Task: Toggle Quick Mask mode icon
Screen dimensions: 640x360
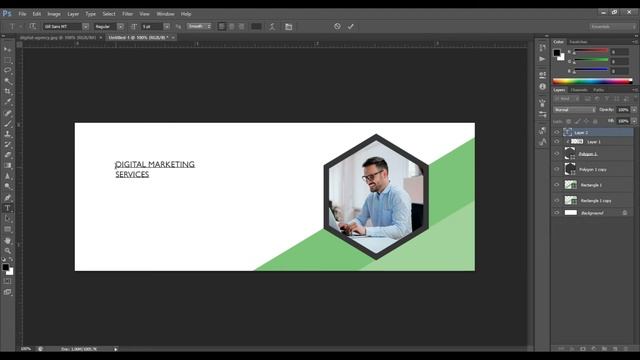Action: point(7,281)
